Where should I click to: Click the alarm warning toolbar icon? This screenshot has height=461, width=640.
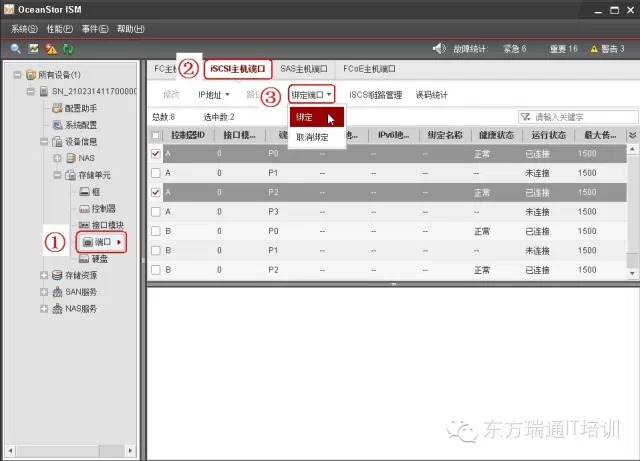click(x=51, y=49)
